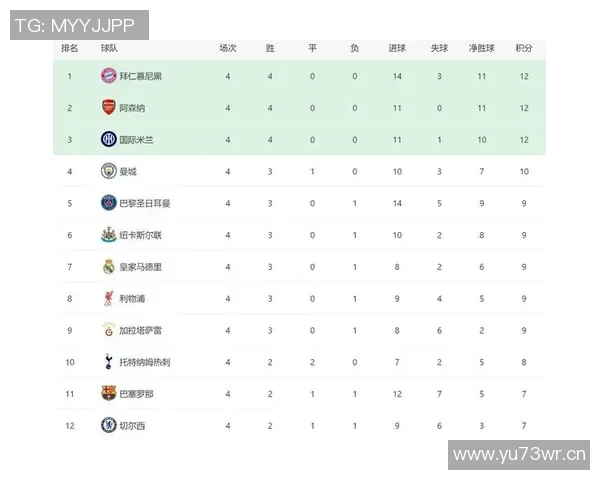This screenshot has height=480, width=600.
Task: Open the 皇家马德里 team name link
Action: pyautogui.click(x=140, y=267)
